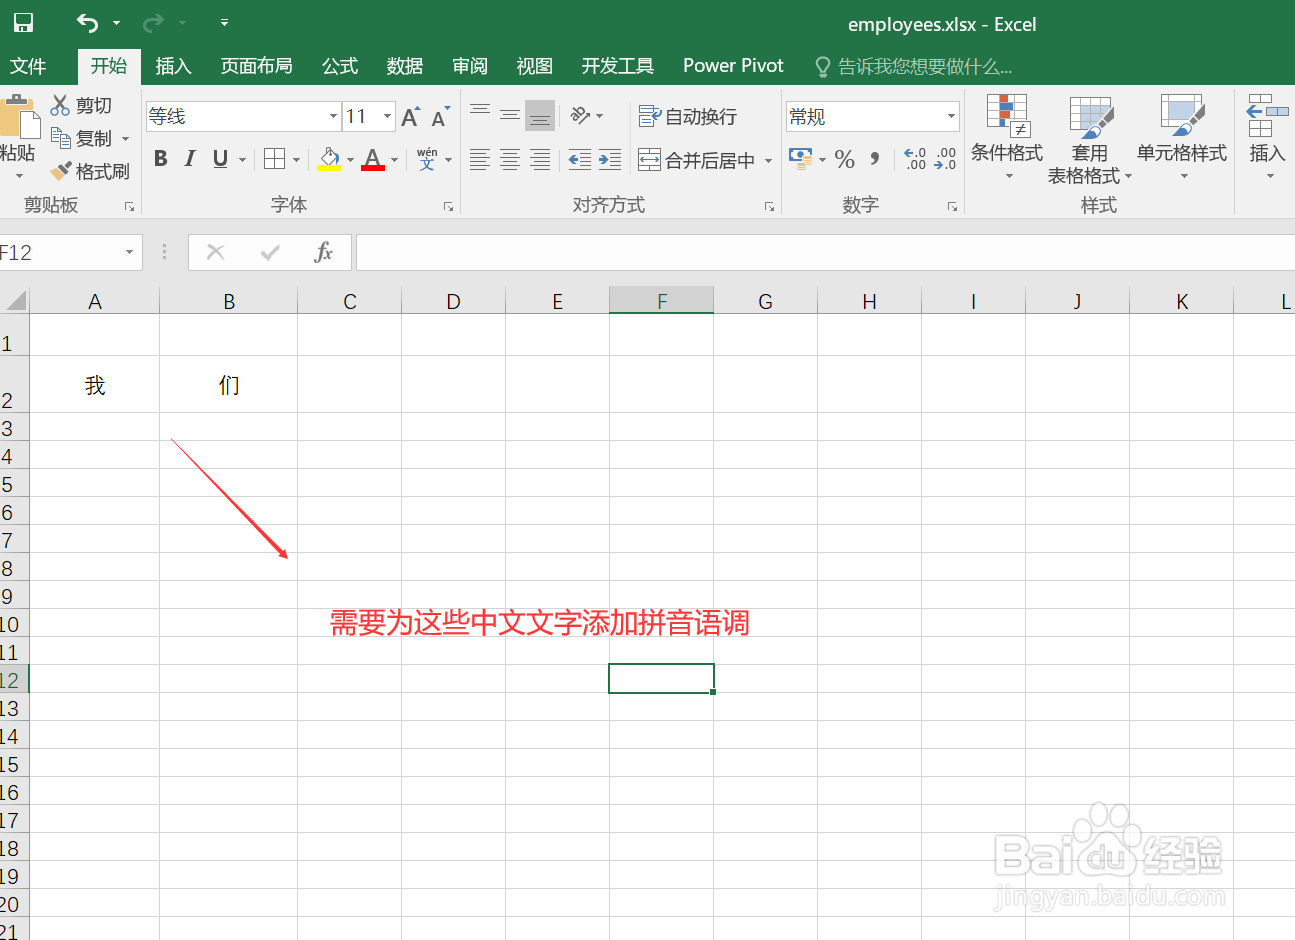The height and width of the screenshot is (940, 1295).
Task: Open 条件格式 conditional formatting
Action: 1006,137
